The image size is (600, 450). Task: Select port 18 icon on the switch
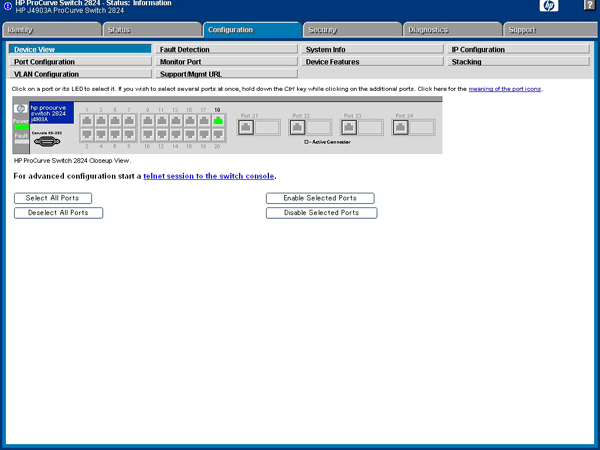pos(204,135)
